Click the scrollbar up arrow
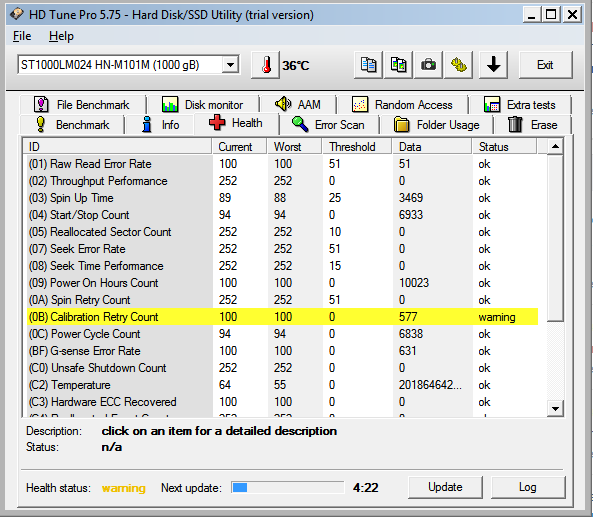Image resolution: width=594 pixels, height=517 pixels. coord(555,146)
